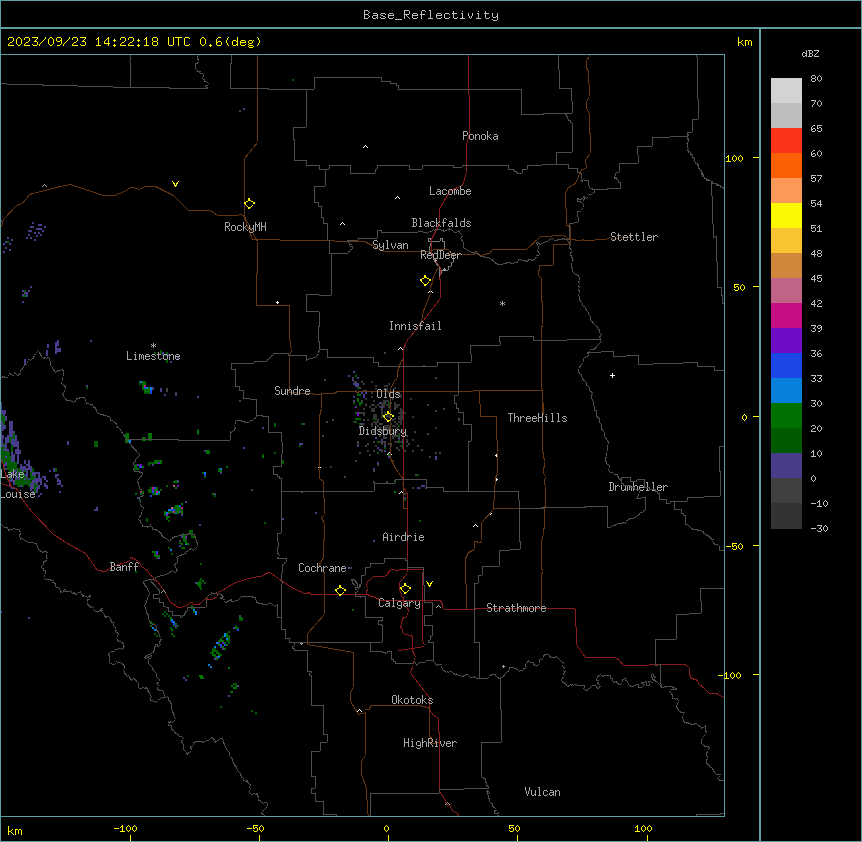Image resolution: width=862 pixels, height=842 pixels.
Task: Click the yellow diamond marker above RockyMH
Action: tap(250, 204)
